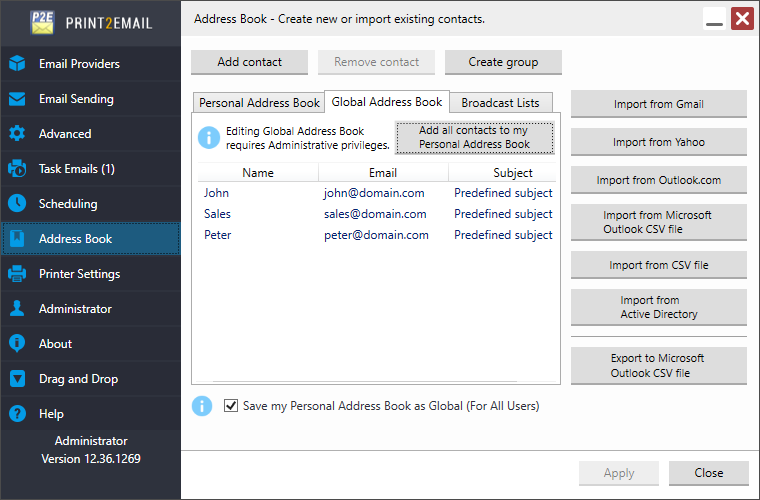Click the Email Sending envelope icon
The height and width of the screenshot is (500, 760).
tap(17, 99)
